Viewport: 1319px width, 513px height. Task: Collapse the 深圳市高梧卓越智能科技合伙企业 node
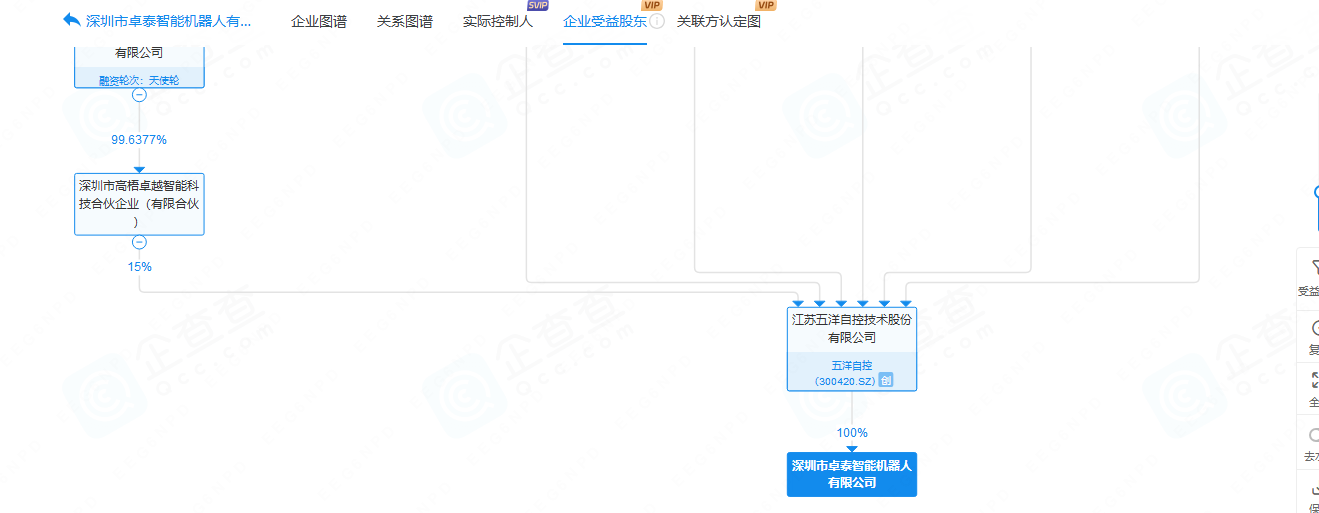pos(139,242)
